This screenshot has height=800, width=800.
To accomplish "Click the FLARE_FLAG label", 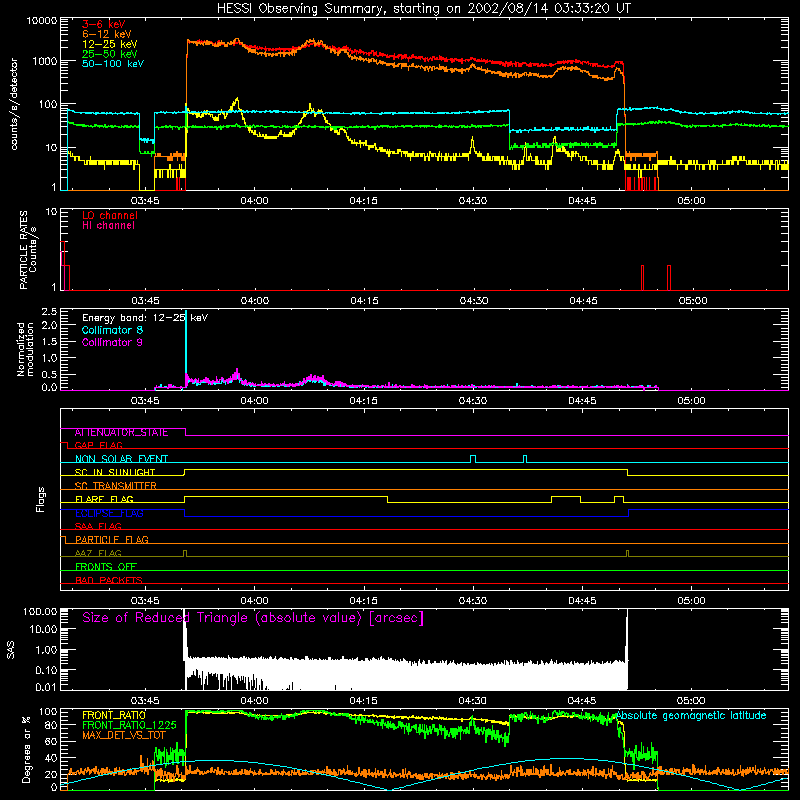I will tap(104, 499).
